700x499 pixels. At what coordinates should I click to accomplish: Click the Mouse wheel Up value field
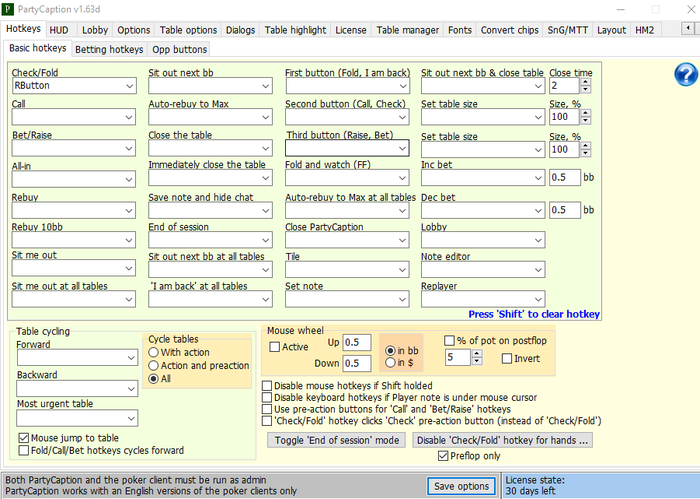tap(357, 342)
